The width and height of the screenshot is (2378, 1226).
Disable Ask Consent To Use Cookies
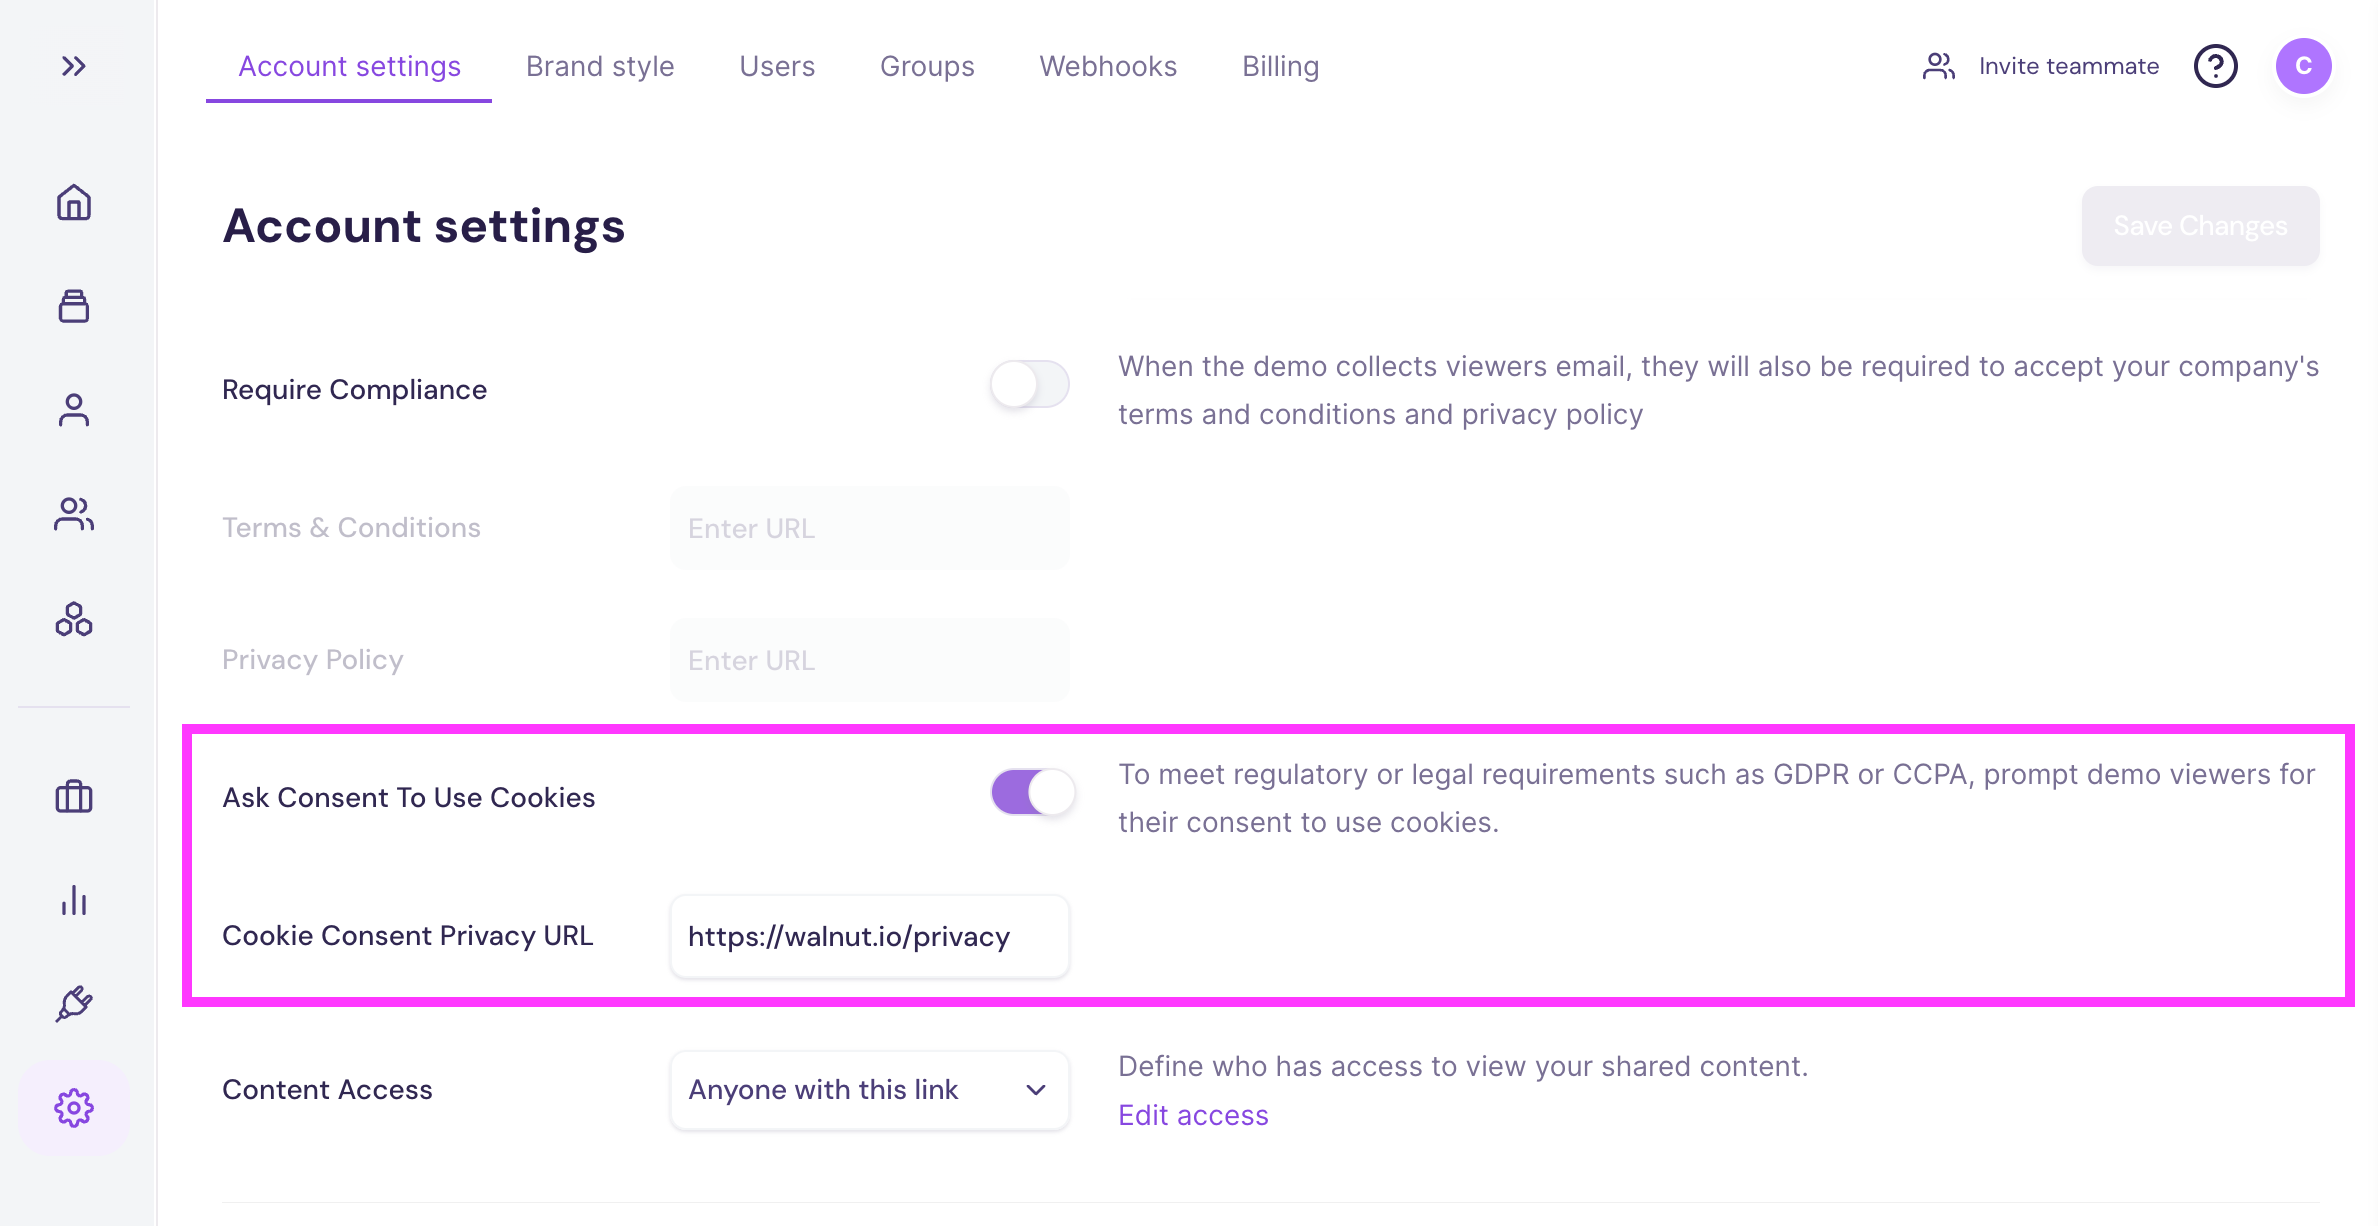pyautogui.click(x=1032, y=793)
